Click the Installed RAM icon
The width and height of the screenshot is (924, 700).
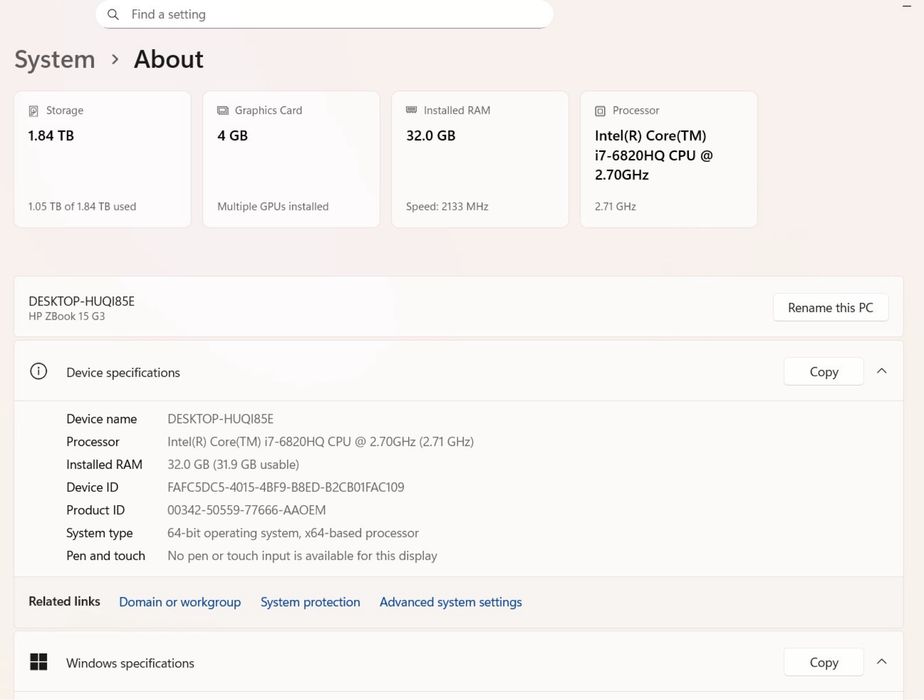[412, 110]
